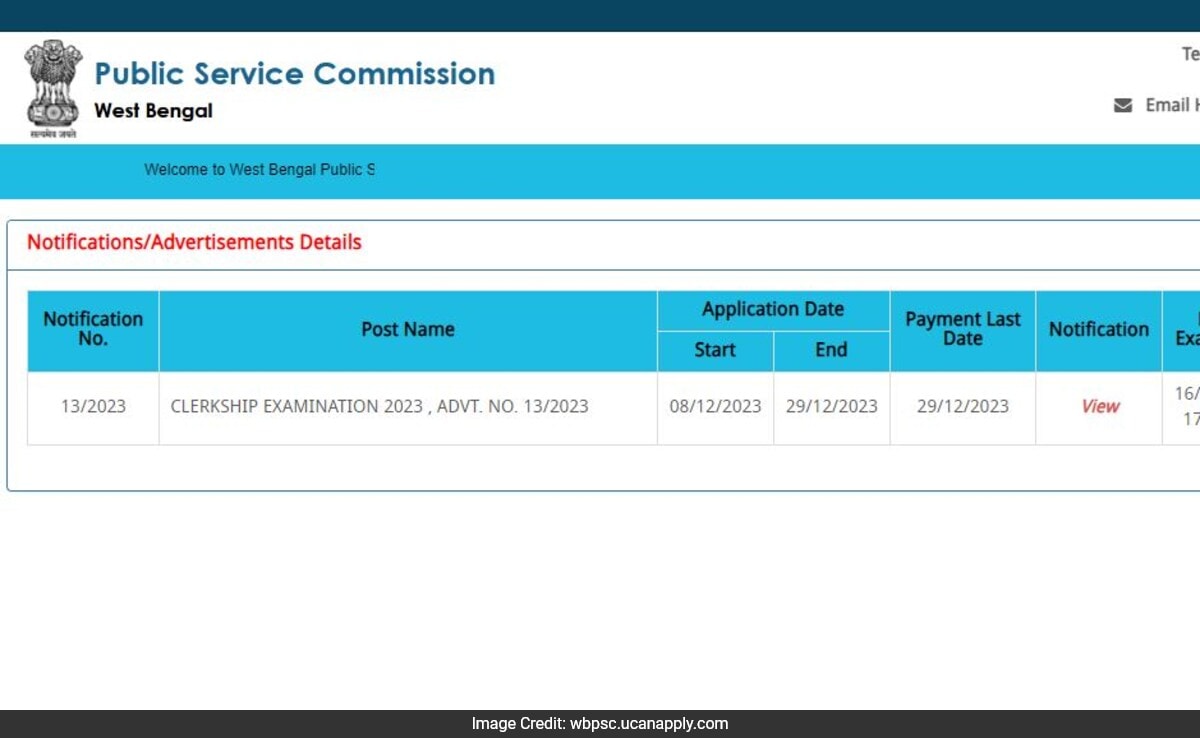Click the Payment Last Date column header
The image size is (1200, 738).
[962, 330]
